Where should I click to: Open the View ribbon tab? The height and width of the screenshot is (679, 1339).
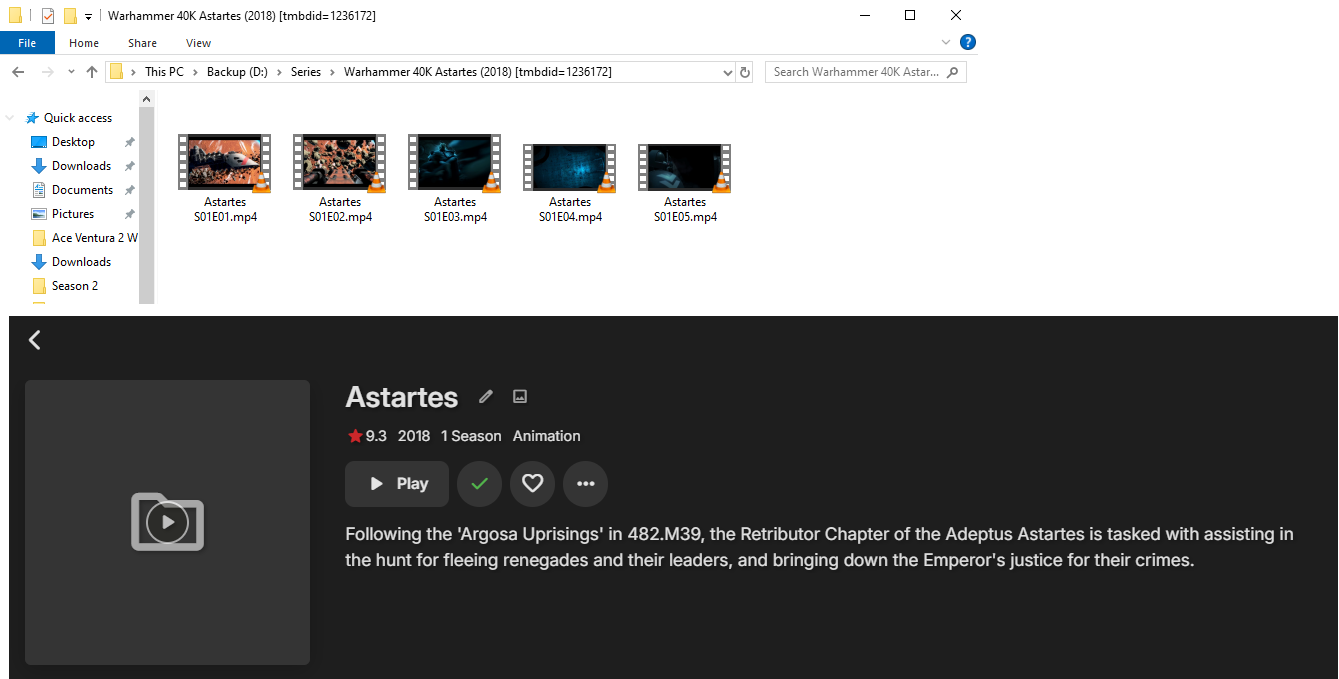point(198,43)
